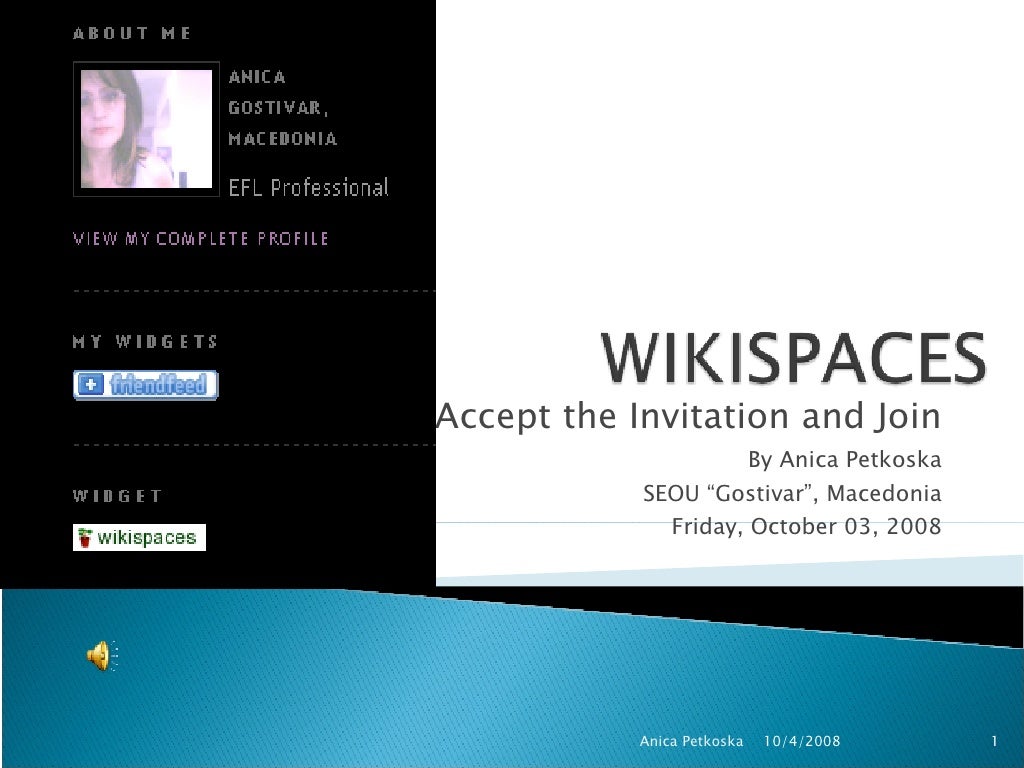
Task: Click the ANICA name in profile
Action: pyautogui.click(x=257, y=77)
